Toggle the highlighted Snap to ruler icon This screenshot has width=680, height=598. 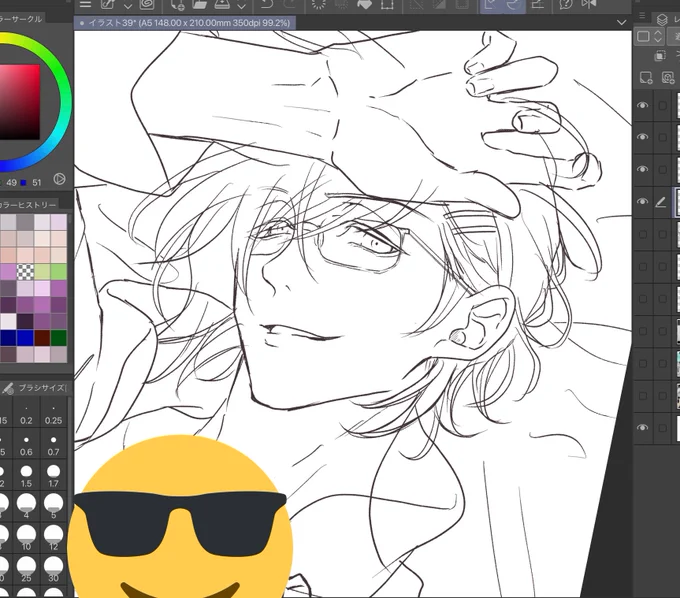[491, 5]
